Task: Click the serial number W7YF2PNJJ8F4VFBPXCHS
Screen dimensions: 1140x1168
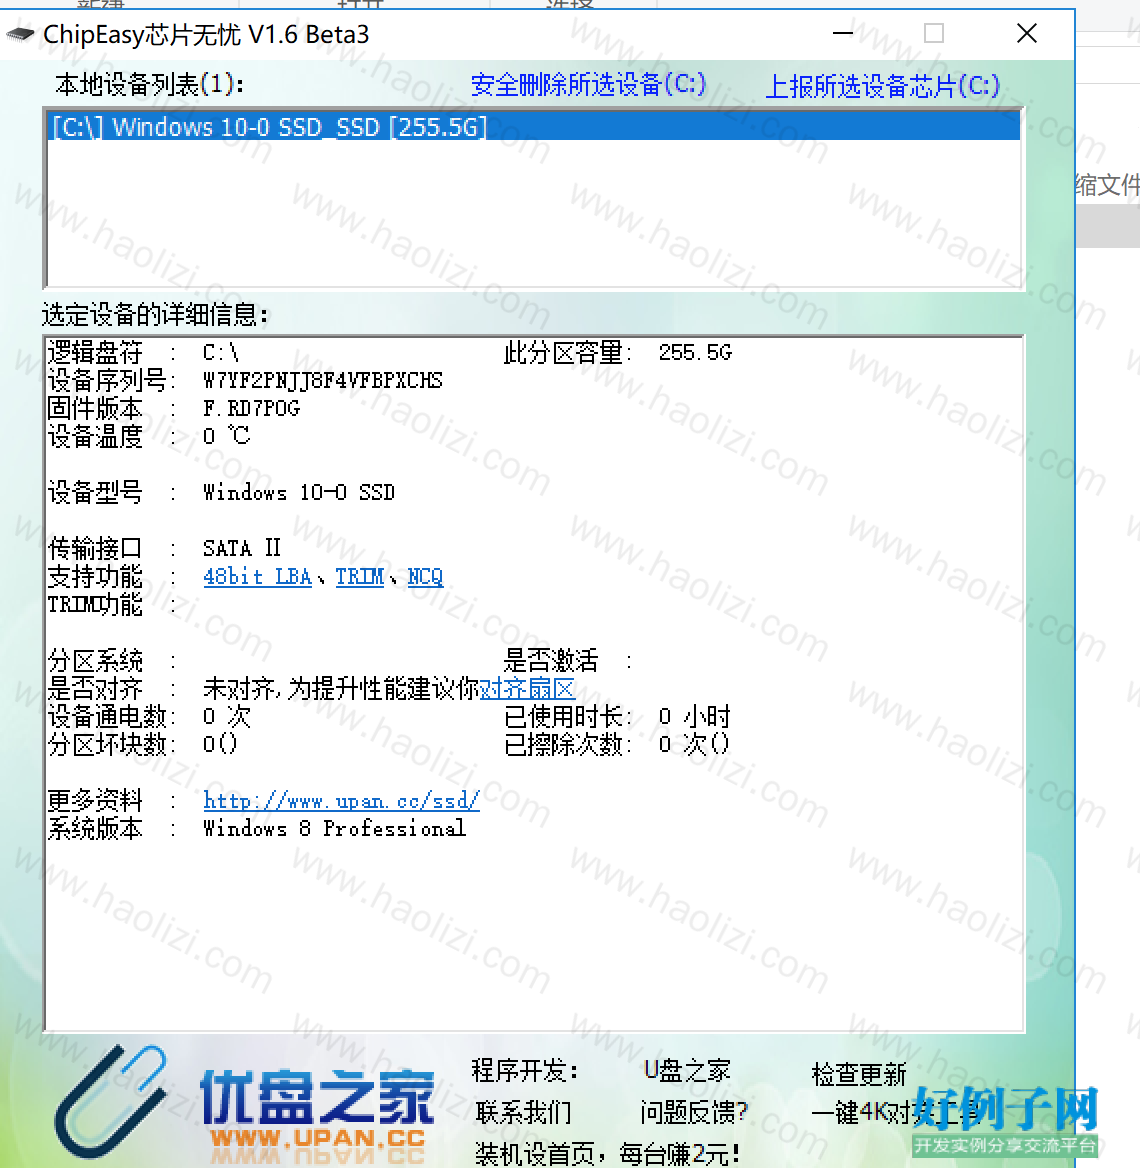Action: coord(323,381)
